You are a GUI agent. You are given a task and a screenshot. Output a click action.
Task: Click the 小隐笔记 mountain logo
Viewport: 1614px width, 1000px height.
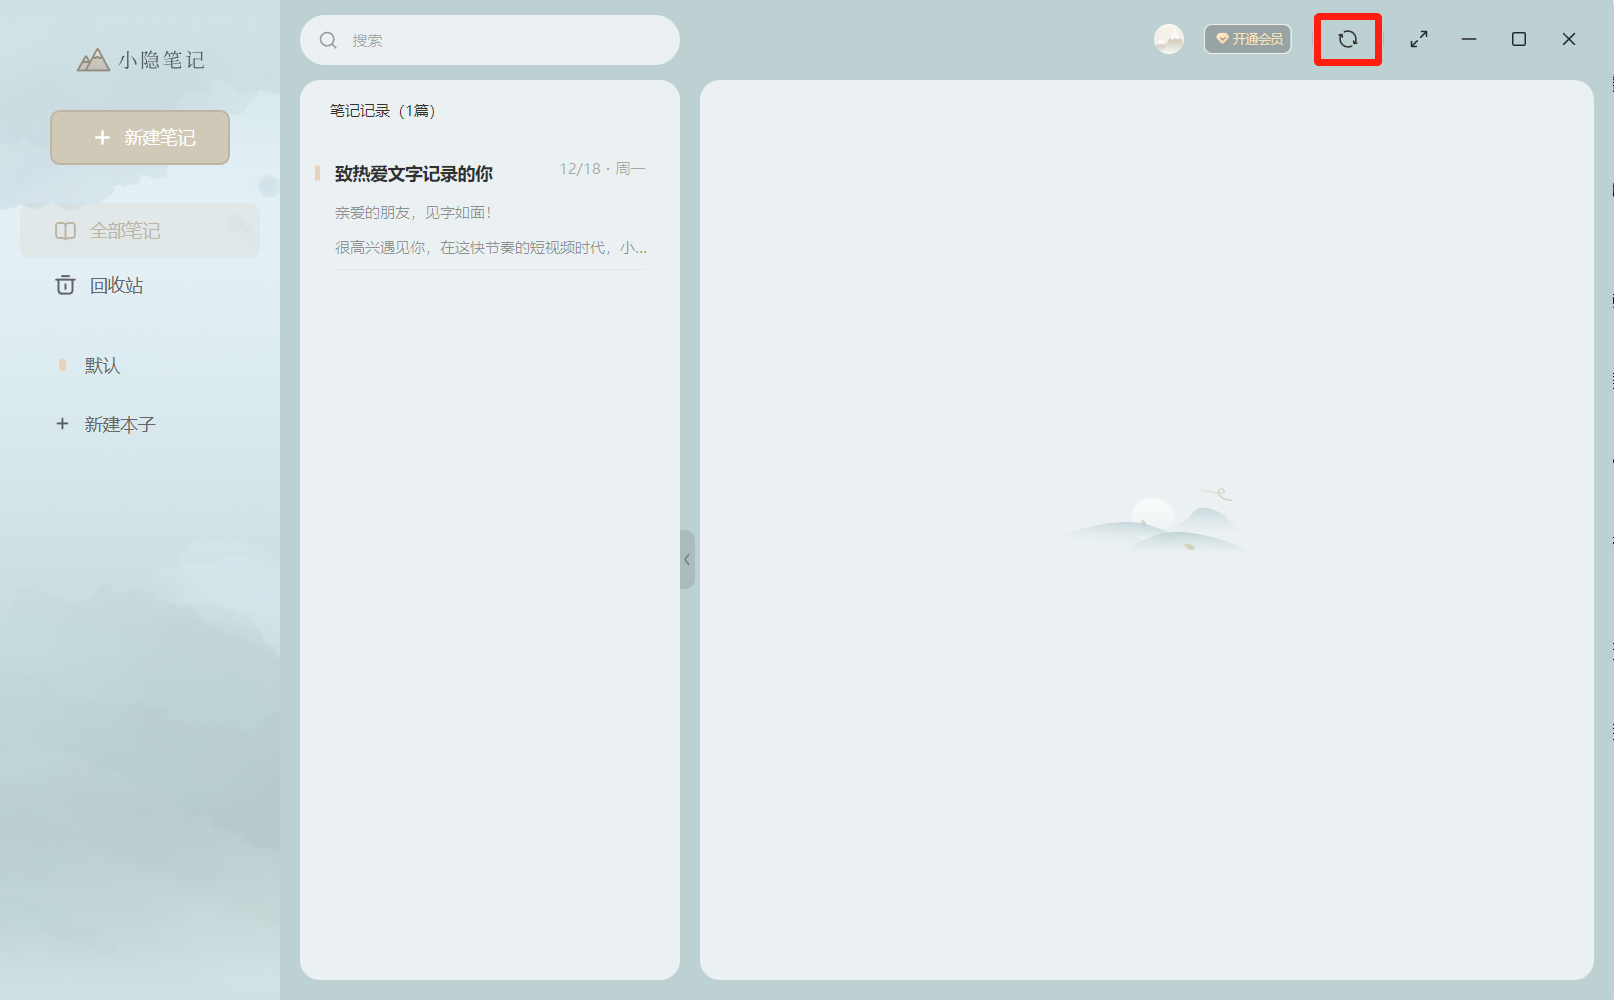93,60
